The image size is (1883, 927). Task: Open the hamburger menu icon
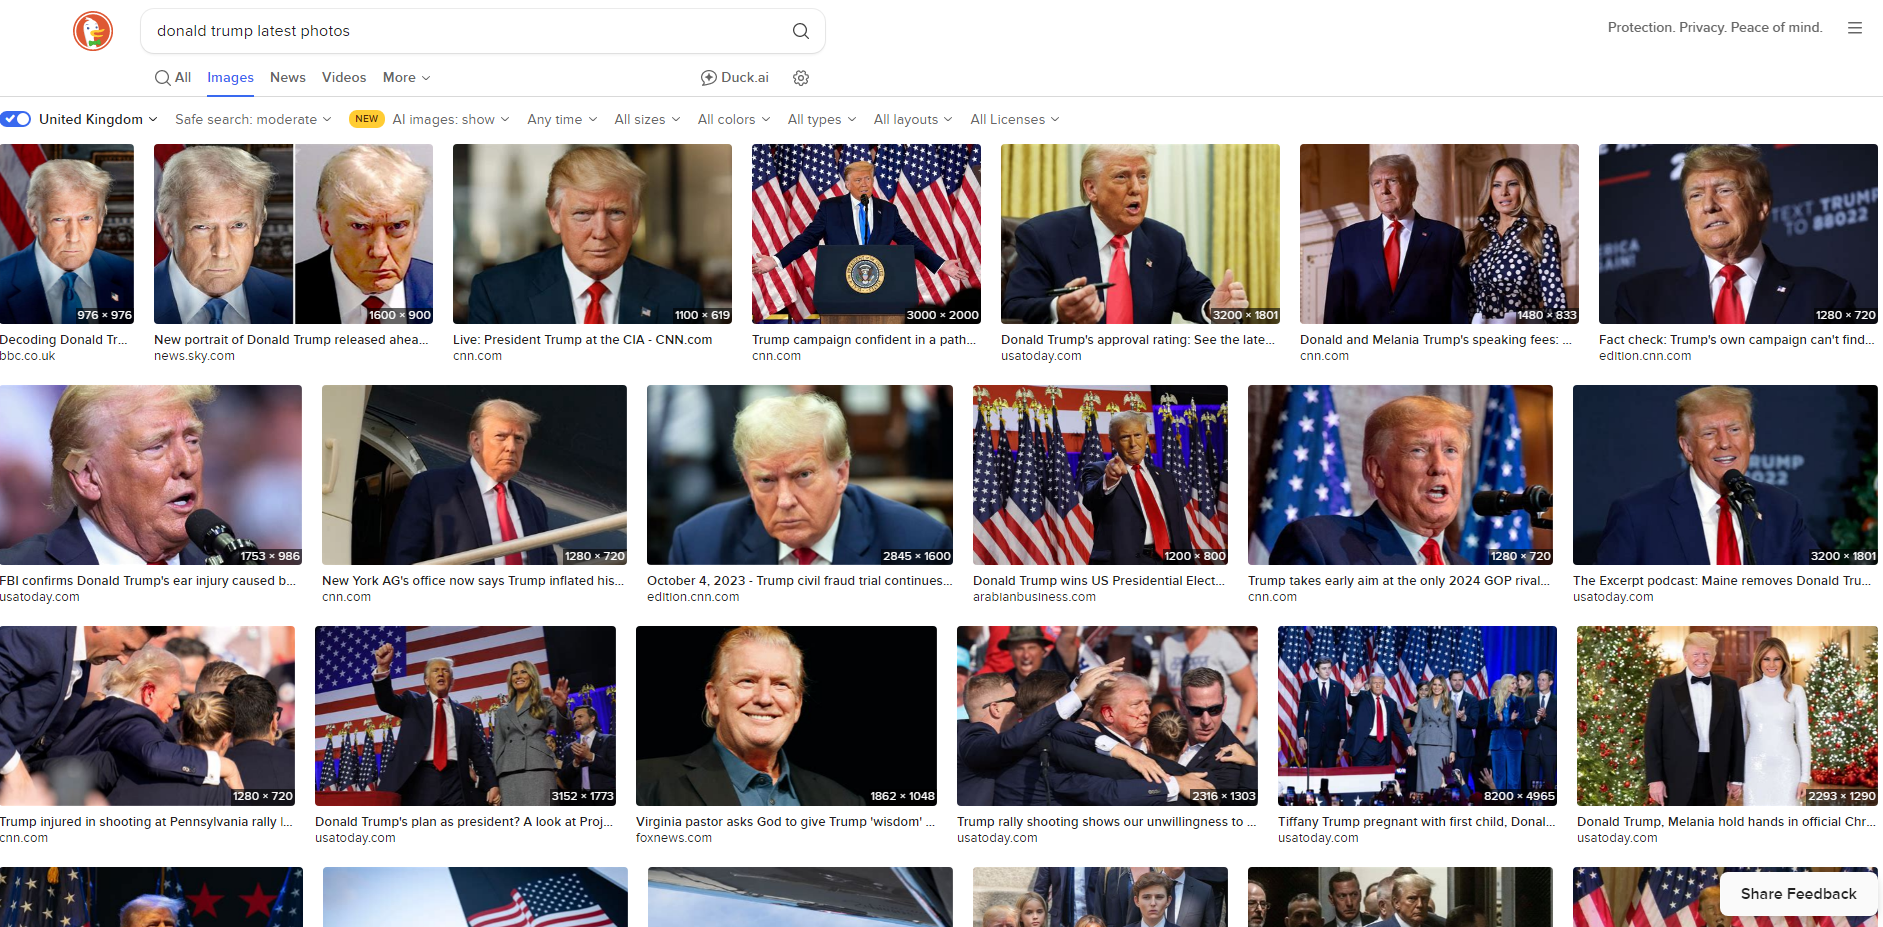click(1854, 28)
